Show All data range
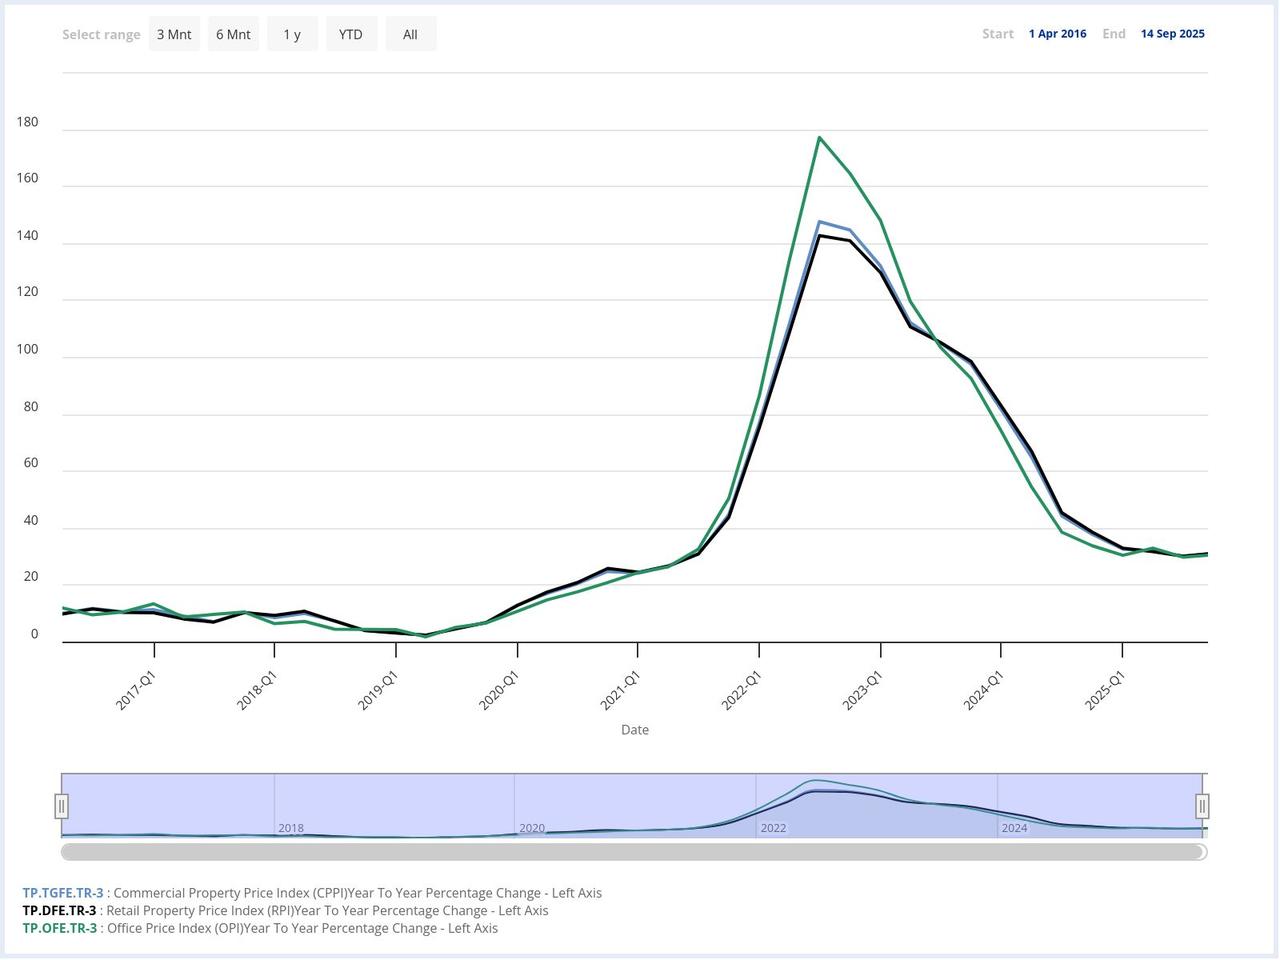Image resolution: width=1280 pixels, height=960 pixels. coord(410,34)
